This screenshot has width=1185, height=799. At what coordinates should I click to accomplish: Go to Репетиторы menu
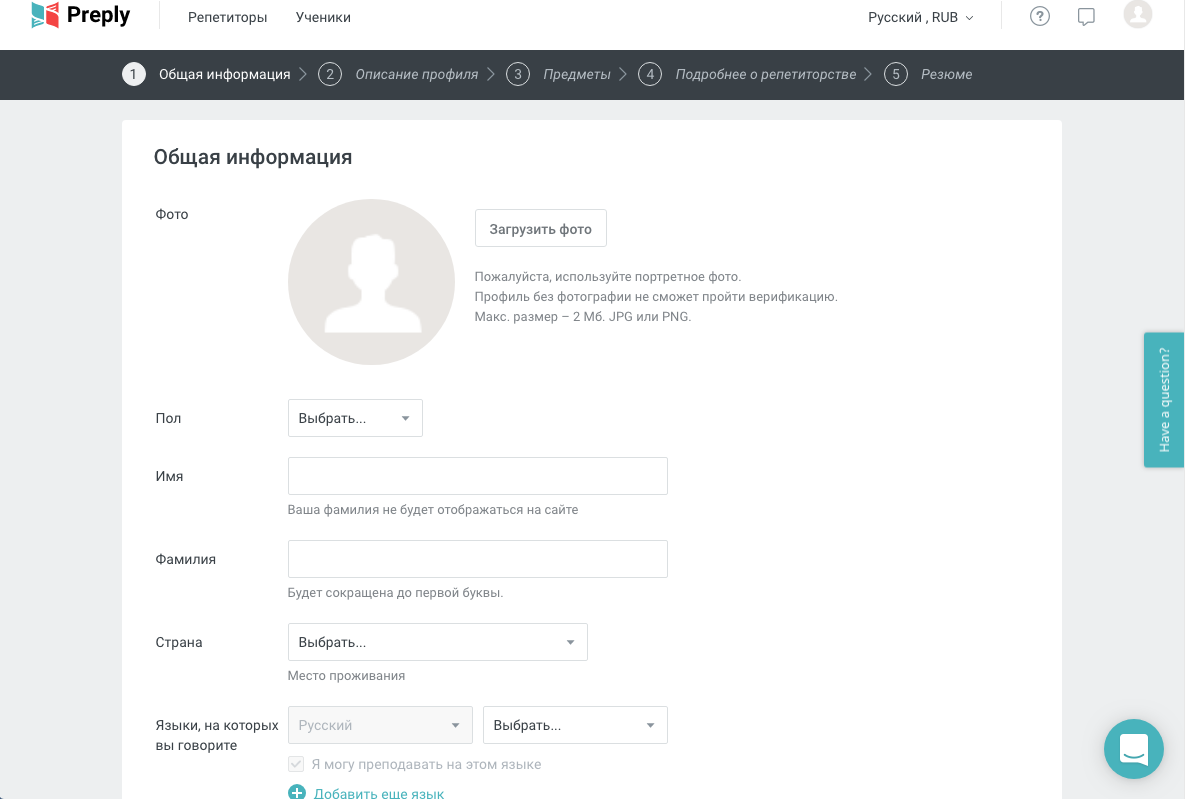tap(227, 17)
